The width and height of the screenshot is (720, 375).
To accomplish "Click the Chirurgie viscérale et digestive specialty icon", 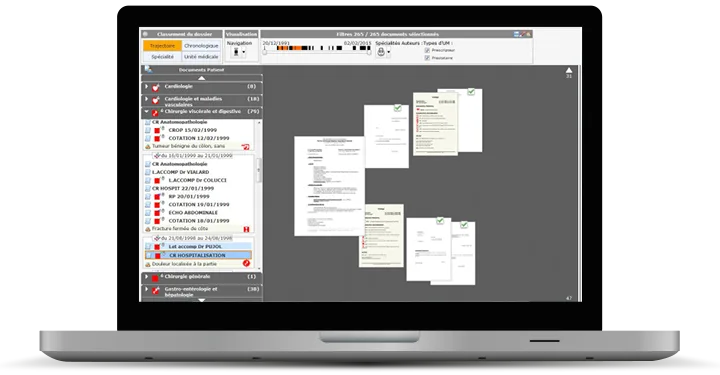I will click(x=155, y=112).
